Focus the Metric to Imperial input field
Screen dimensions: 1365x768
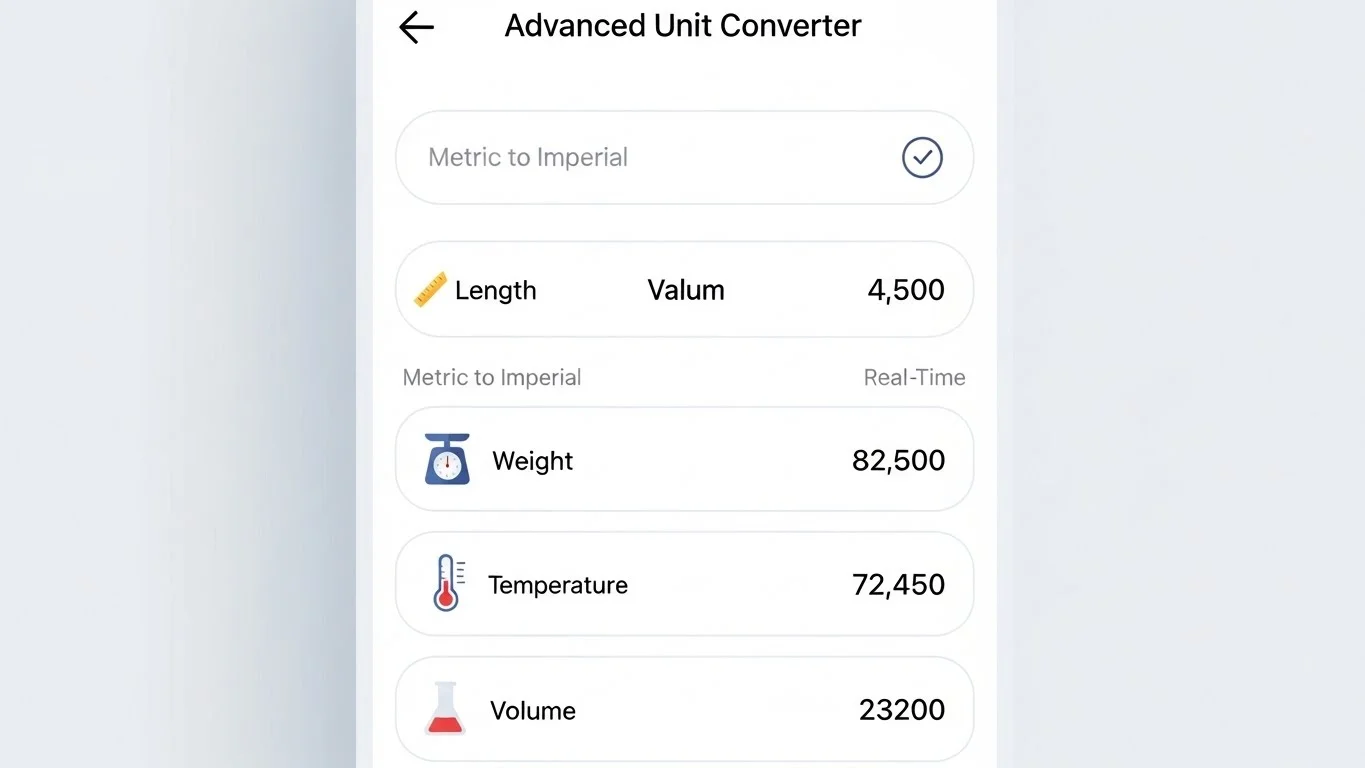[x=640, y=158]
